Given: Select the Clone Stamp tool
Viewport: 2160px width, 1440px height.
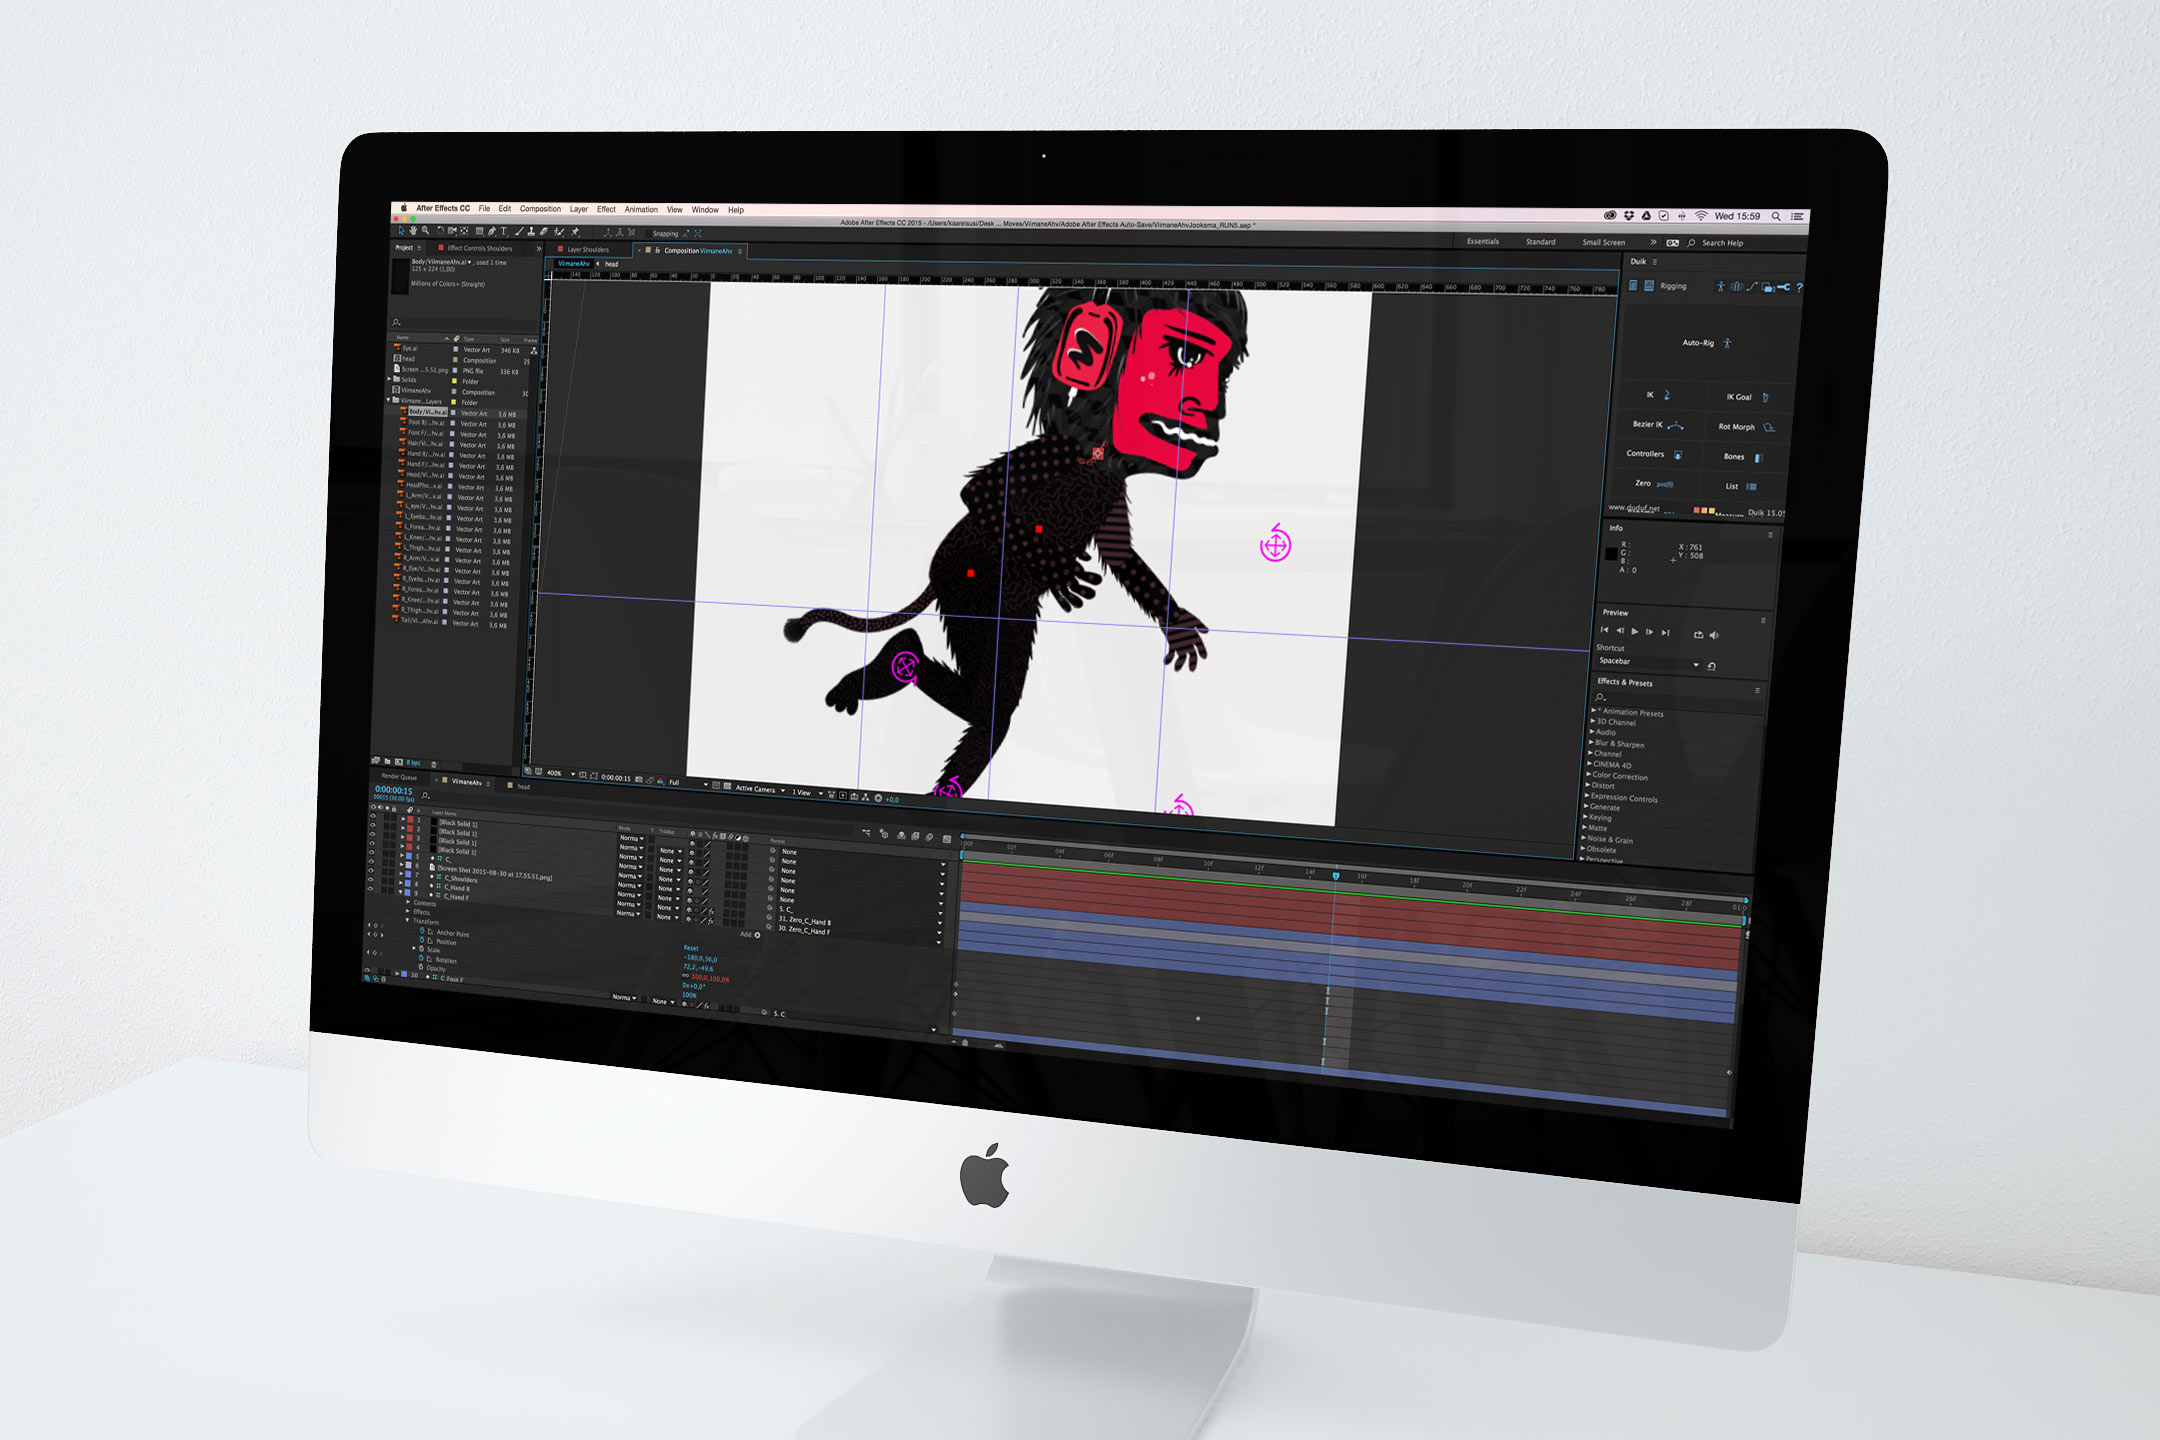Looking at the screenshot, I should [531, 232].
